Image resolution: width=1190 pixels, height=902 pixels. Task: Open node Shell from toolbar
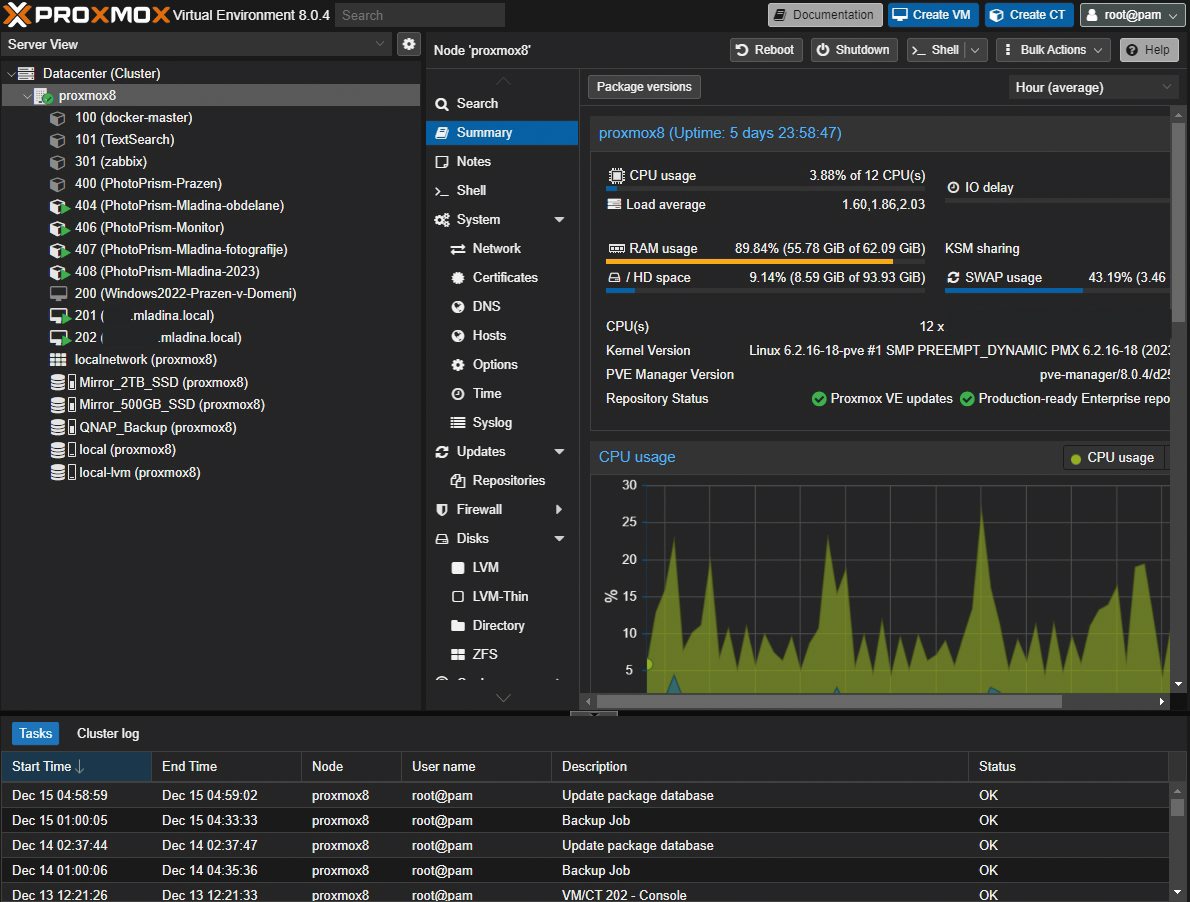(x=936, y=50)
